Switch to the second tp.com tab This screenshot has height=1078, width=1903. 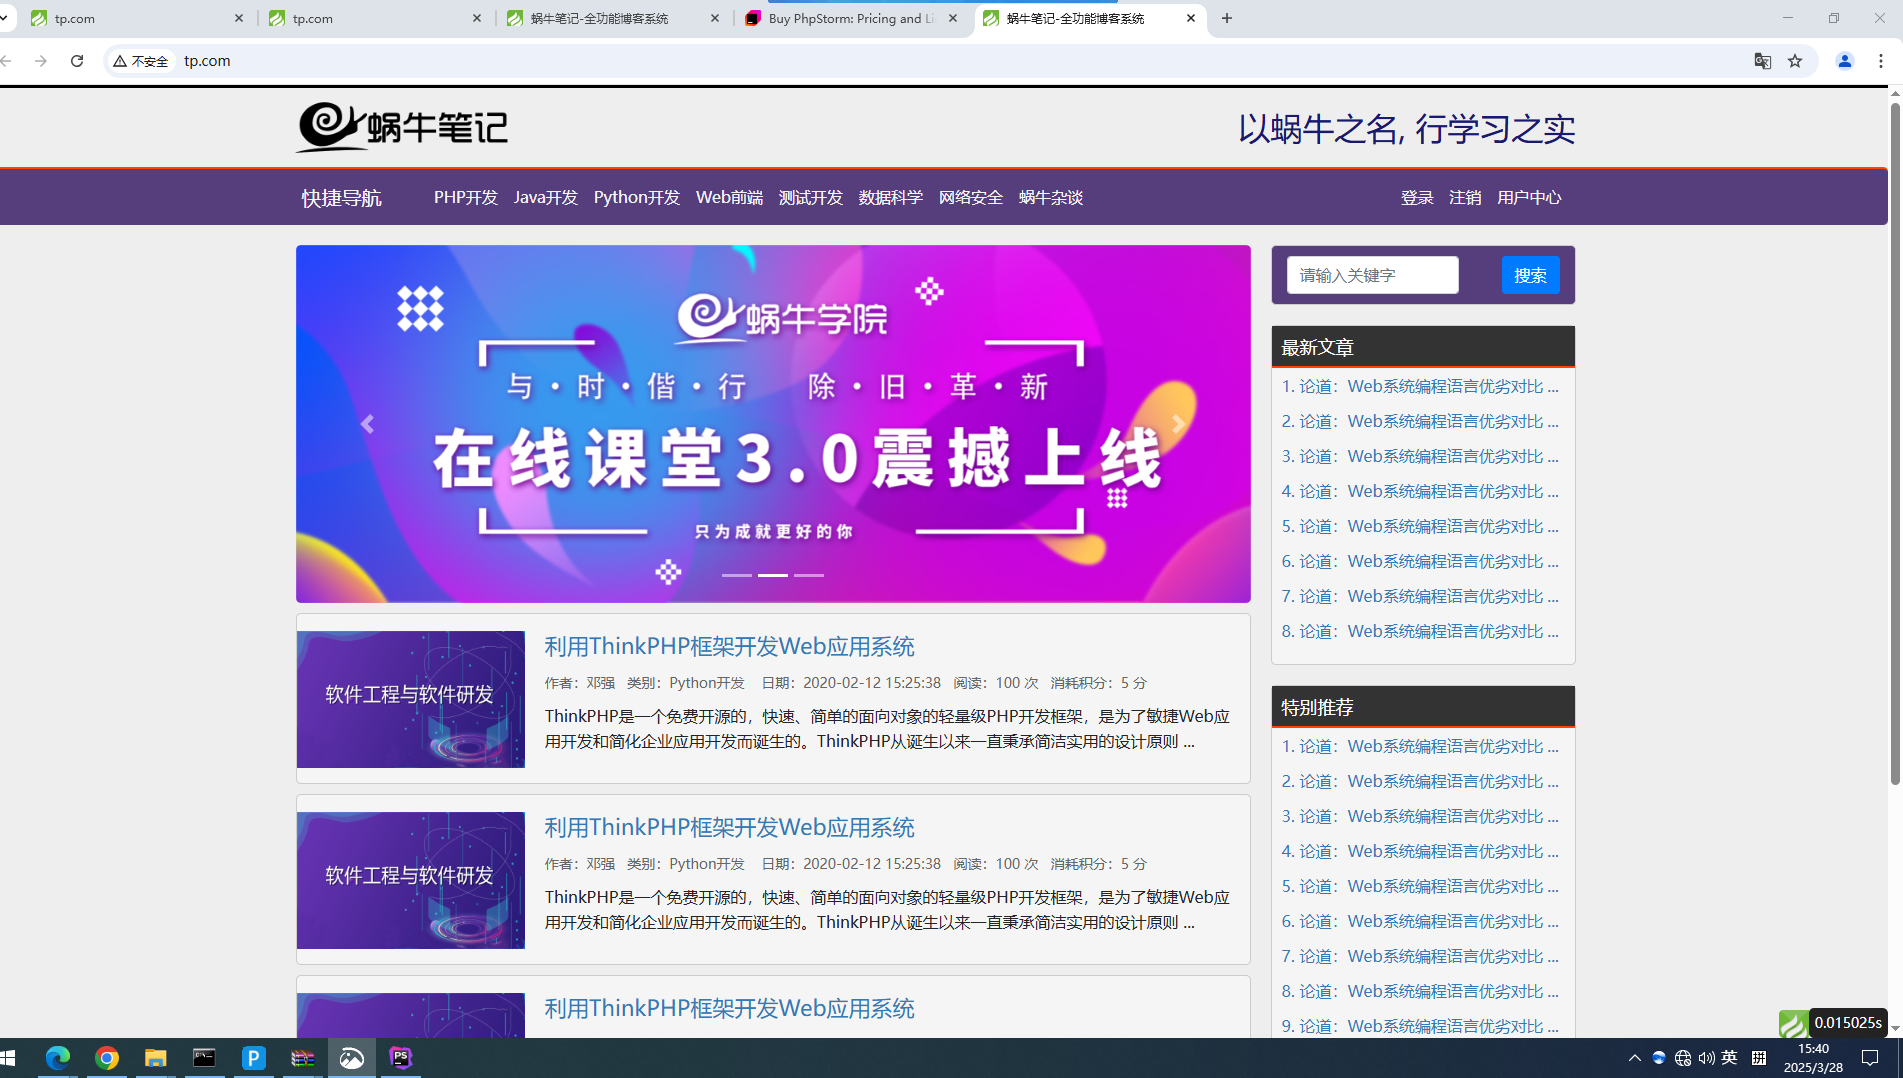click(375, 18)
